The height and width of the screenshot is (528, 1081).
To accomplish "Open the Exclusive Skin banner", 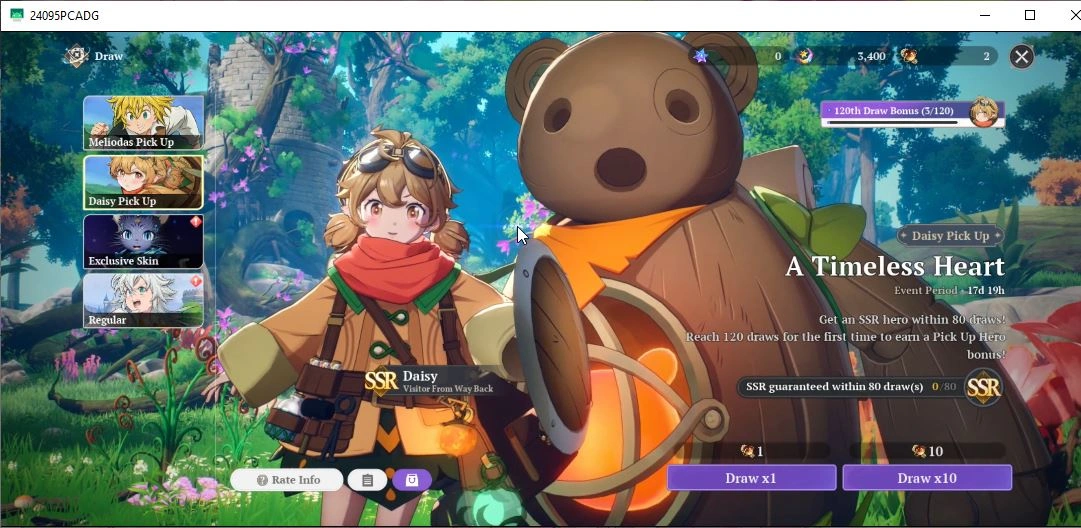I will coord(143,241).
